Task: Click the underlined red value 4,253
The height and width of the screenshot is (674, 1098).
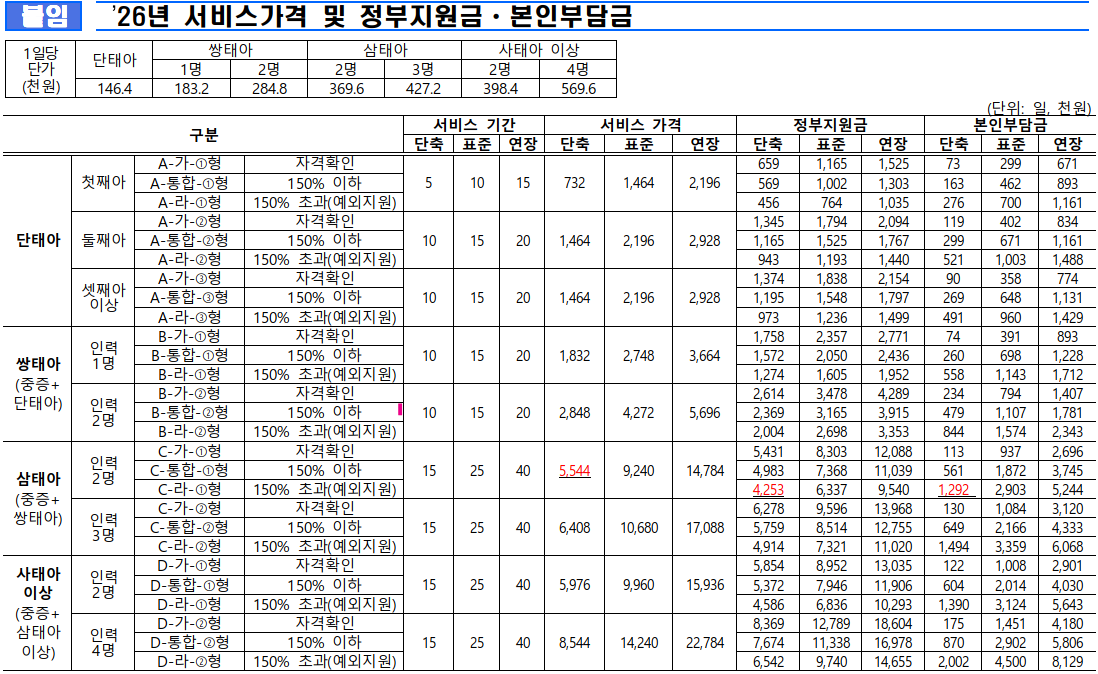Action: pos(768,490)
